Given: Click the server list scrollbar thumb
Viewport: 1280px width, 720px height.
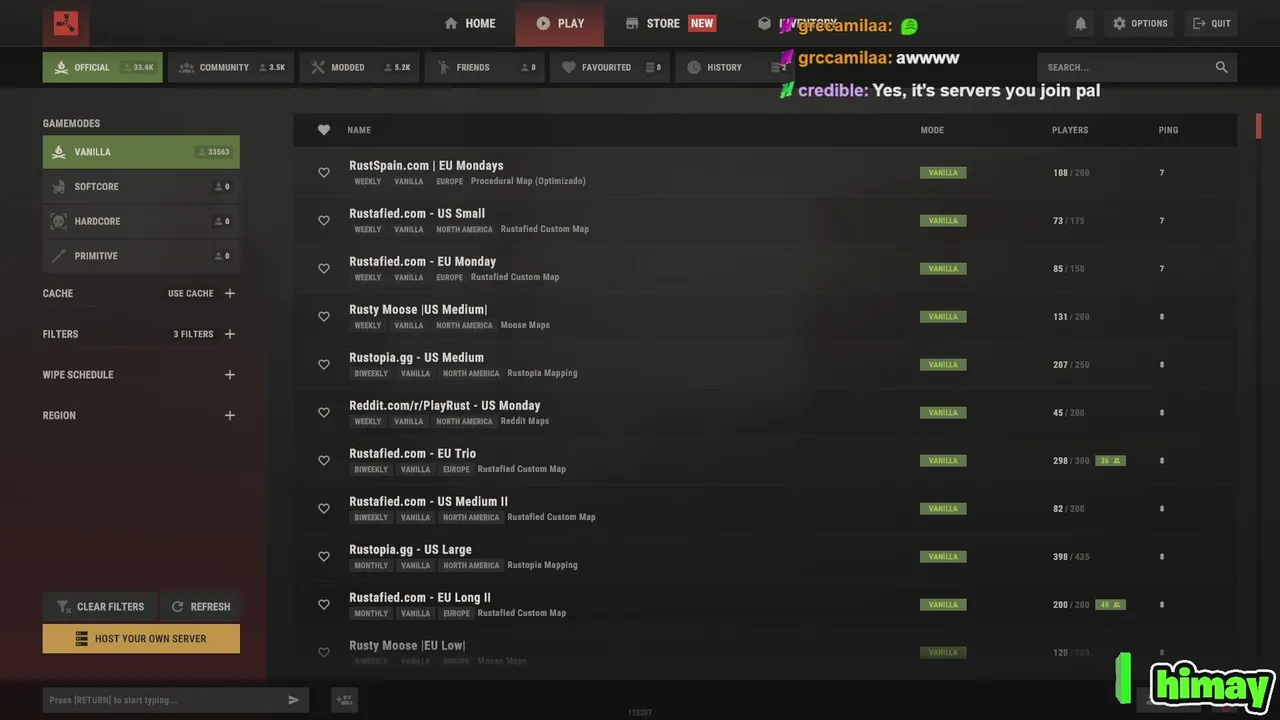Looking at the screenshot, I should coord(1259,127).
